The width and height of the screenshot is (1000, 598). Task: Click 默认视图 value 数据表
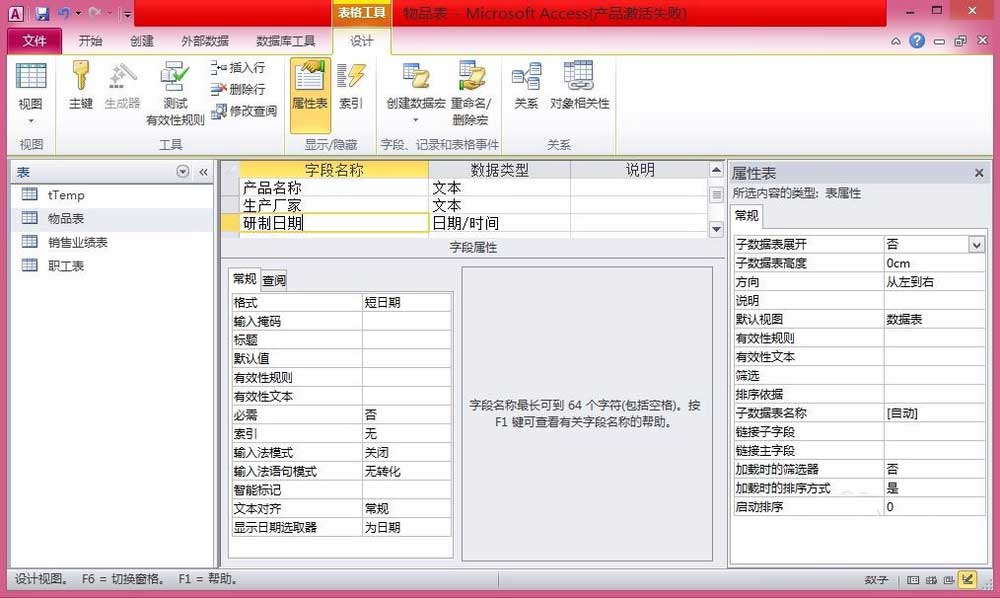(x=934, y=319)
